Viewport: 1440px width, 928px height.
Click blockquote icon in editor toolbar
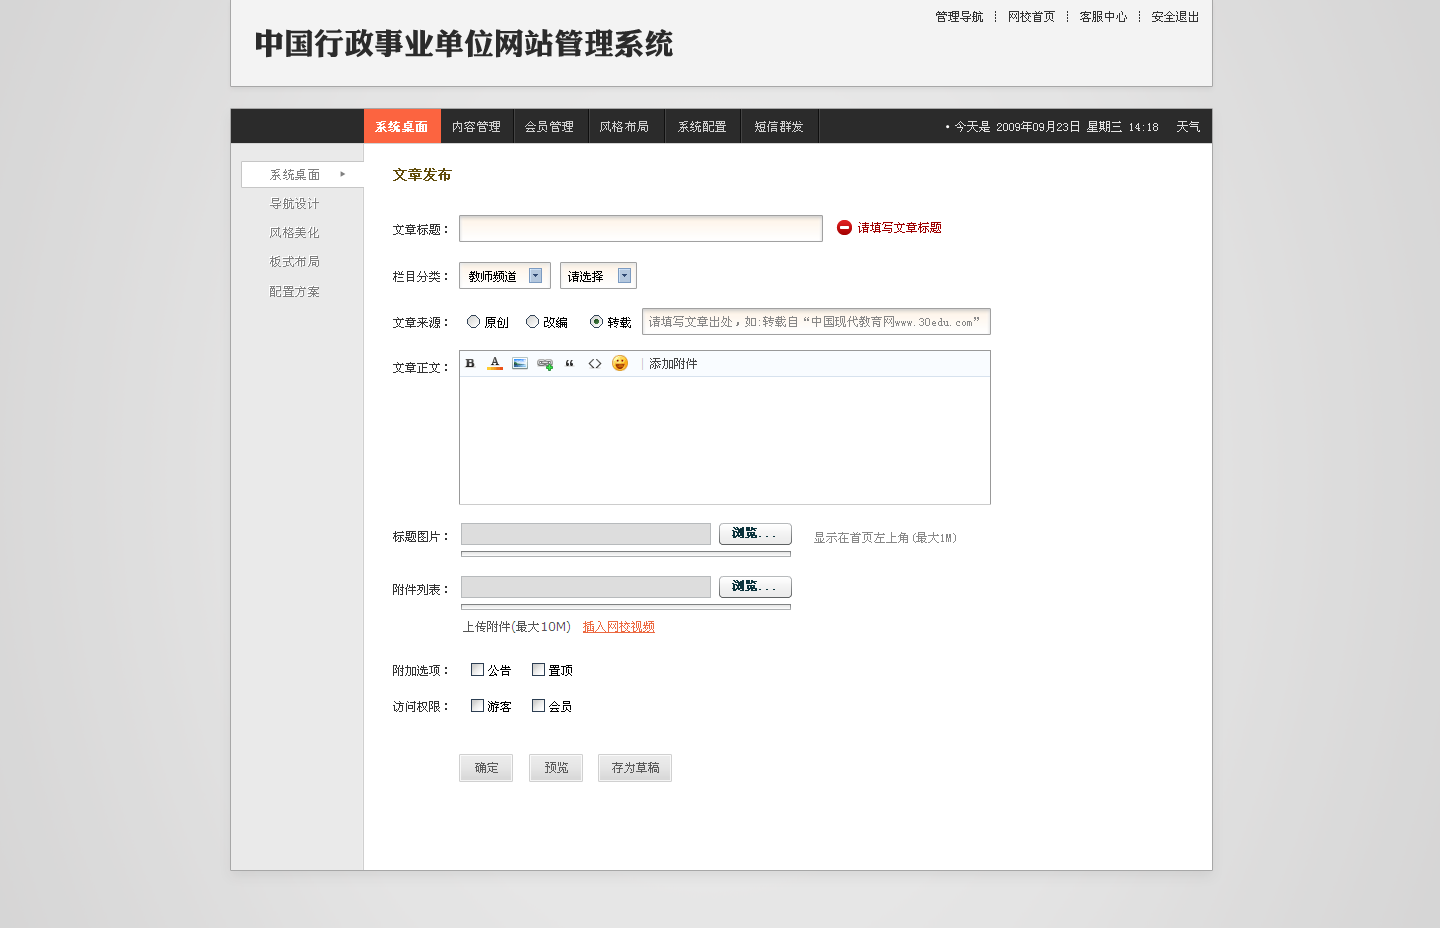(570, 364)
